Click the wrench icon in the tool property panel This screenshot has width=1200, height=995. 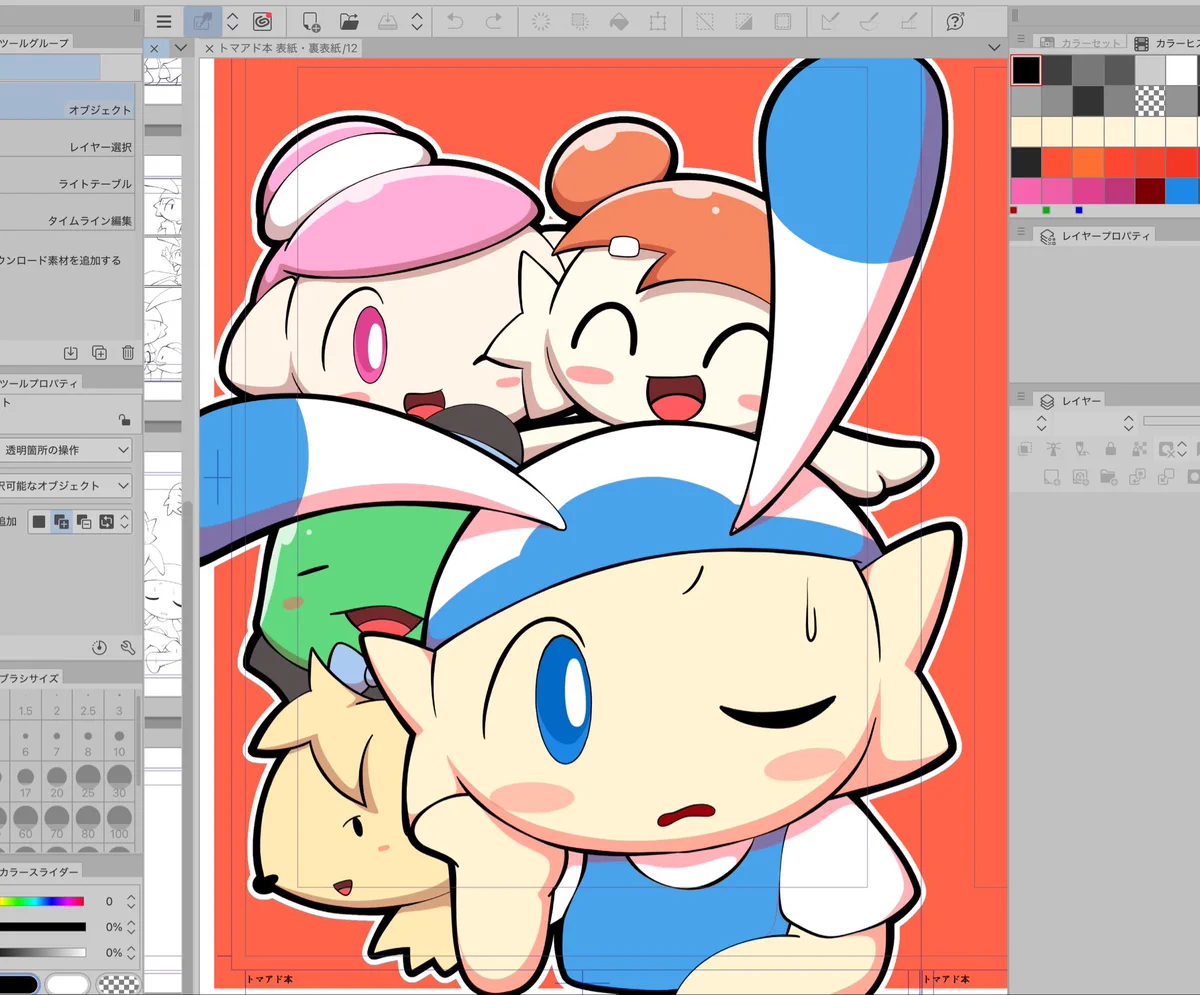[x=128, y=647]
